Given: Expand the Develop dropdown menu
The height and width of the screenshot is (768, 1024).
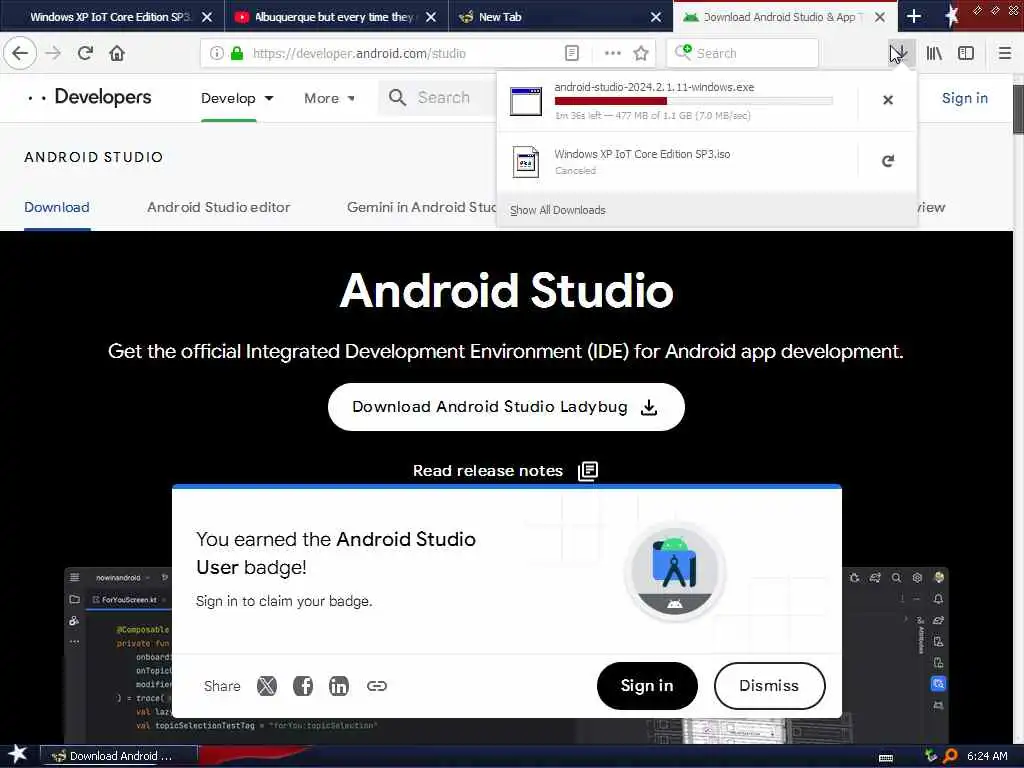Looking at the screenshot, I should pyautogui.click(x=236, y=98).
